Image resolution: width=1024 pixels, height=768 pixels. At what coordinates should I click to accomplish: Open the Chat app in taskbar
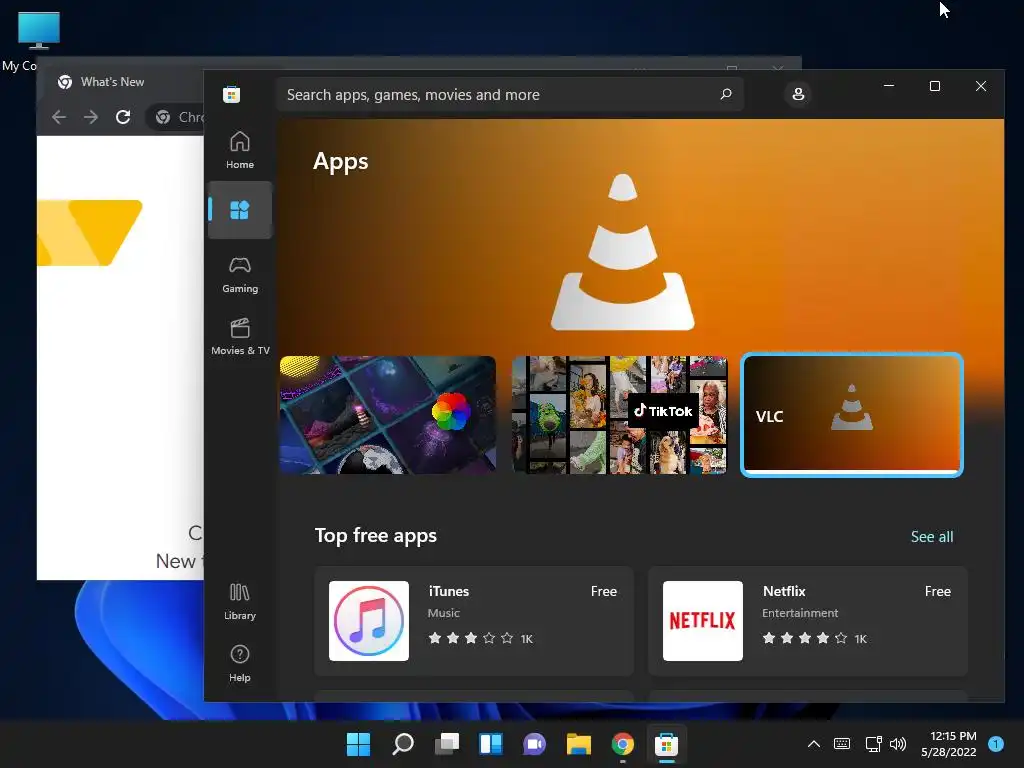pos(534,744)
